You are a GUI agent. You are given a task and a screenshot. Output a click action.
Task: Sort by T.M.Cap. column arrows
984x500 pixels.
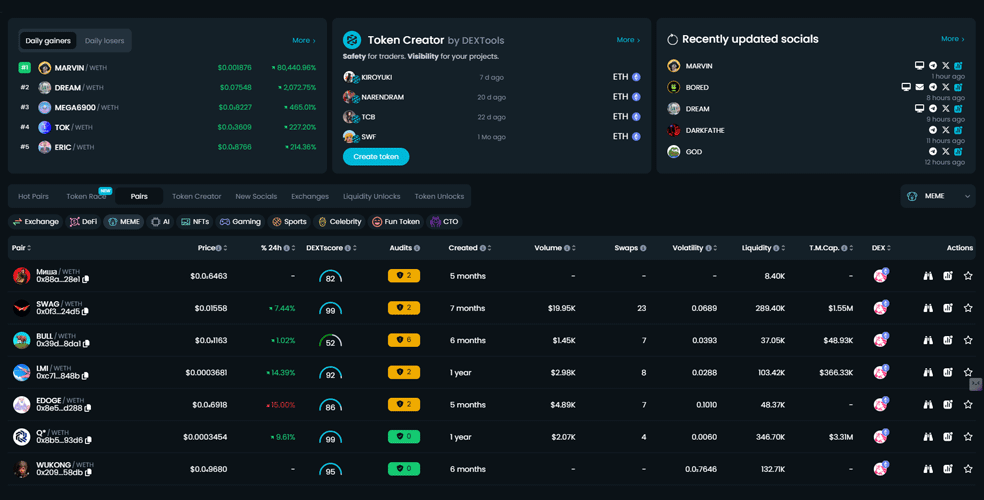point(852,248)
